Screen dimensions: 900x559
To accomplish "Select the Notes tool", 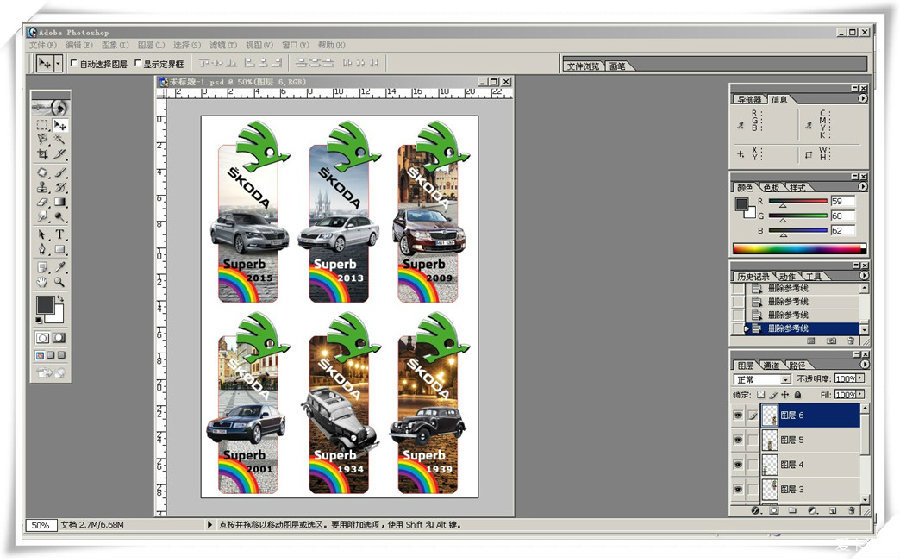I will click(42, 267).
